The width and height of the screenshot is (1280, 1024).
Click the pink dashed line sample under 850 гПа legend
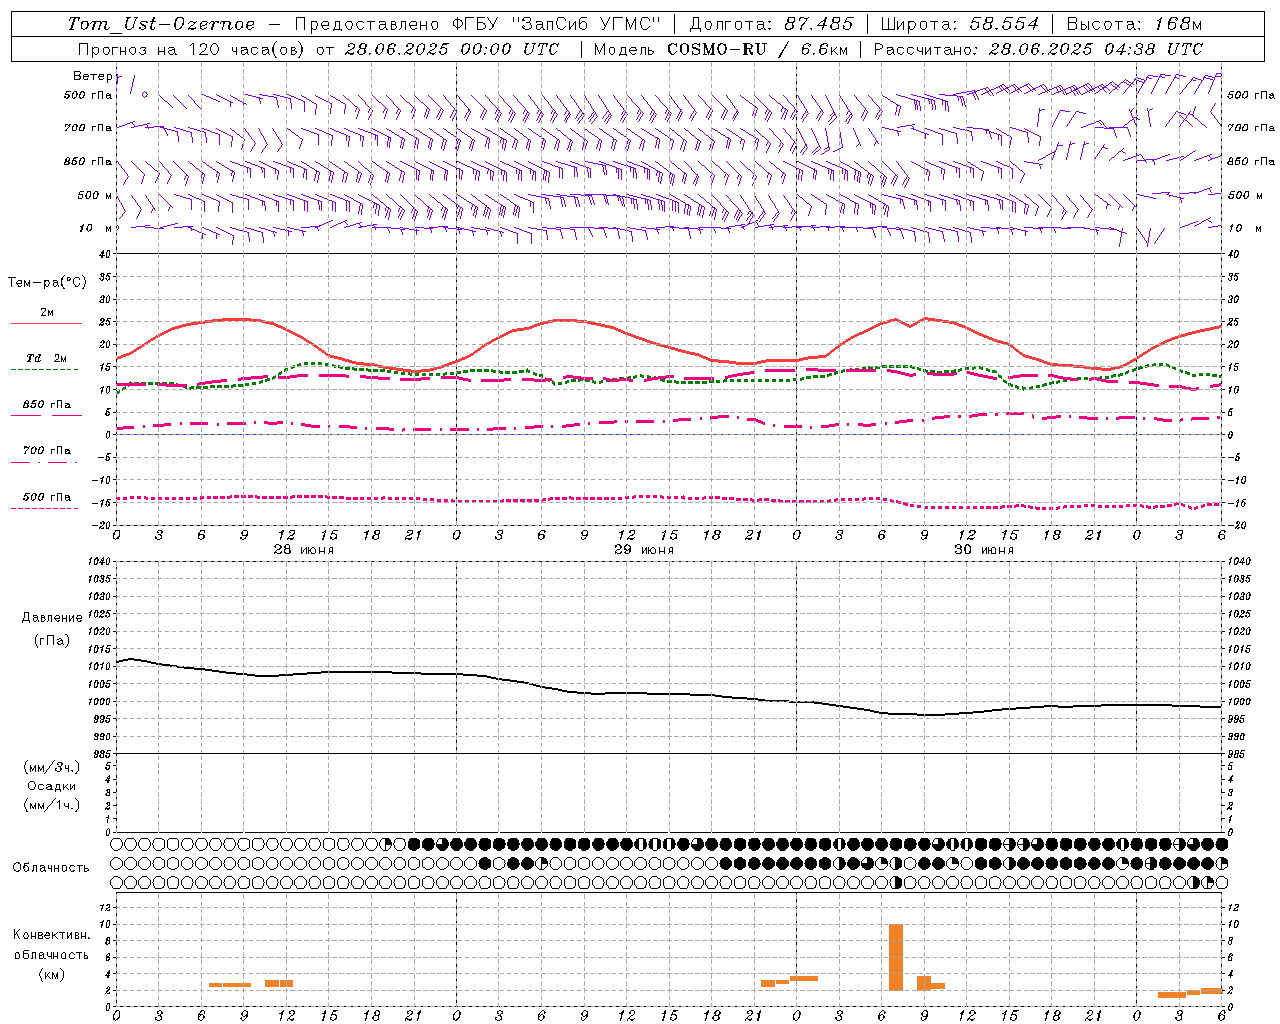(46, 415)
